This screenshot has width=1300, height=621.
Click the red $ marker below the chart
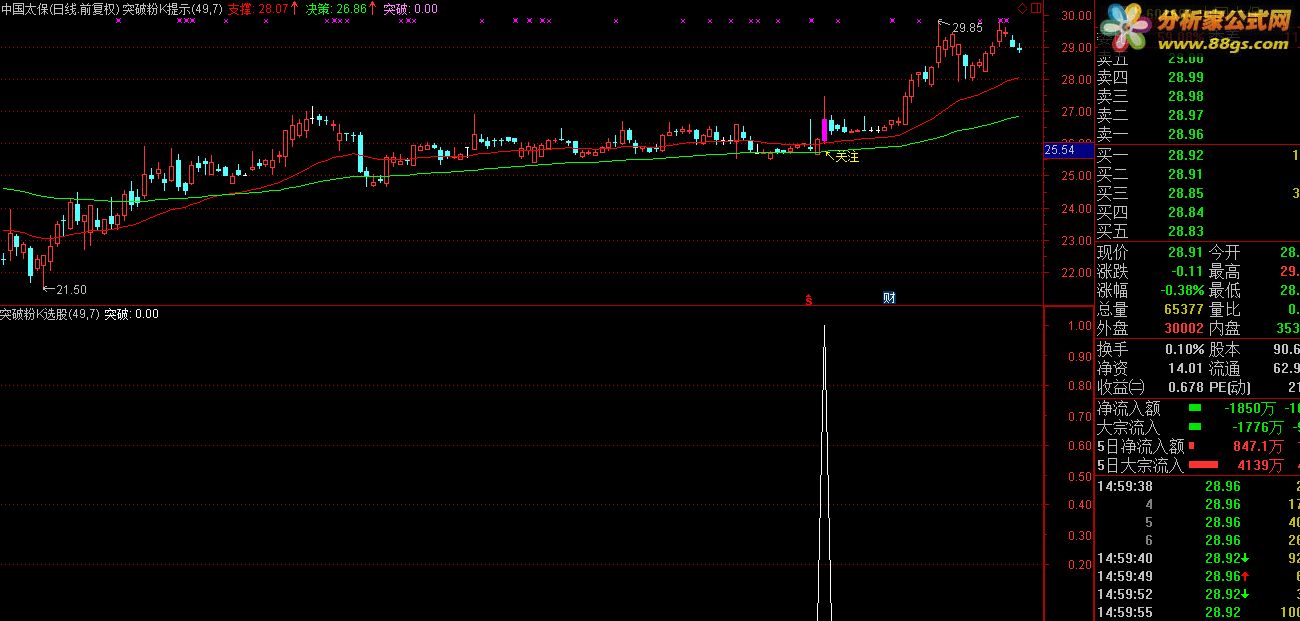808,298
